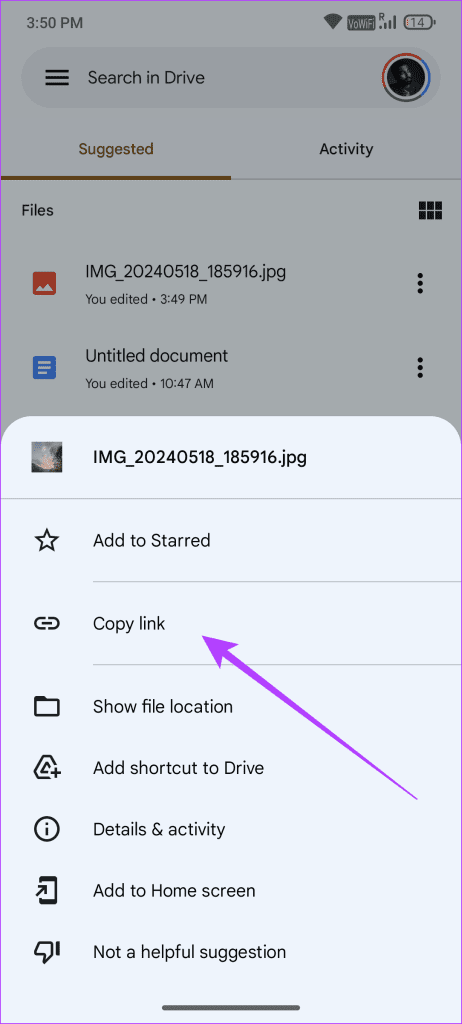This screenshot has width=462, height=1024.
Task: Tap the Files section label
Action: 37,210
